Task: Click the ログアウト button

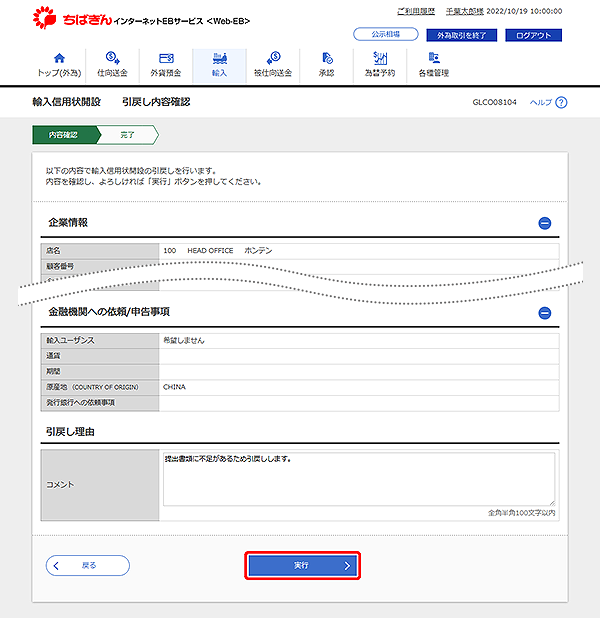Action: (x=533, y=35)
